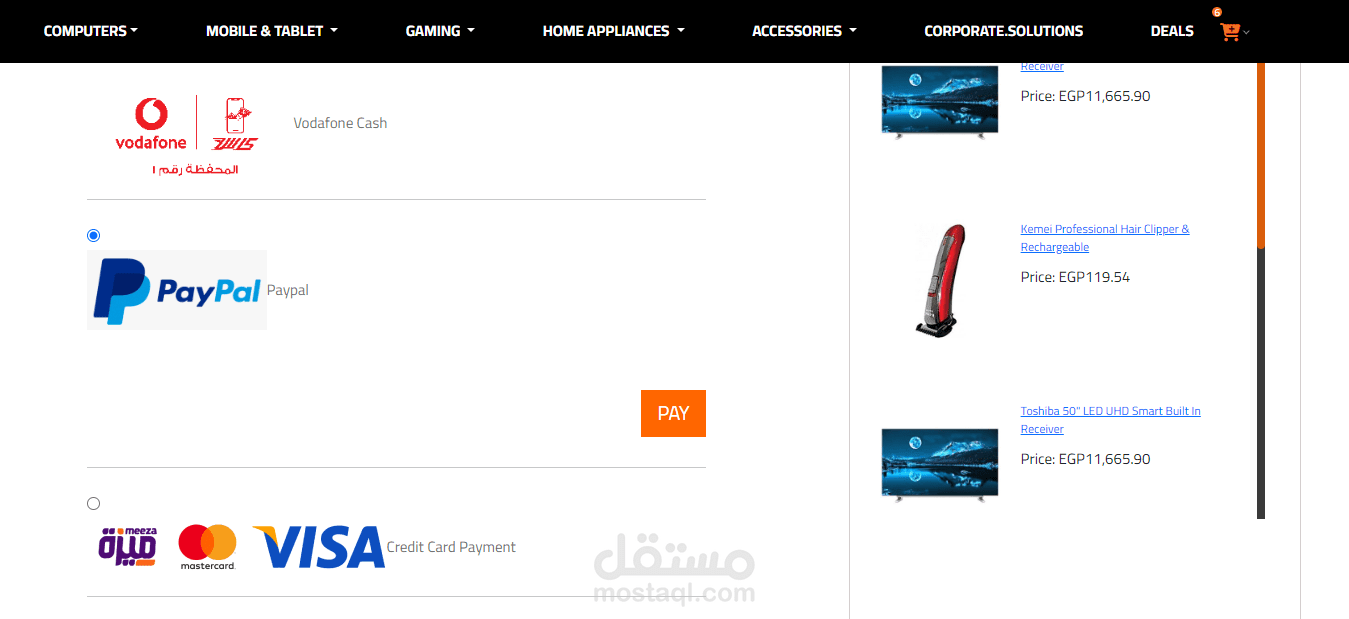This screenshot has width=1349, height=619.
Task: Select the Credit Card Payment radio button
Action: 94,504
